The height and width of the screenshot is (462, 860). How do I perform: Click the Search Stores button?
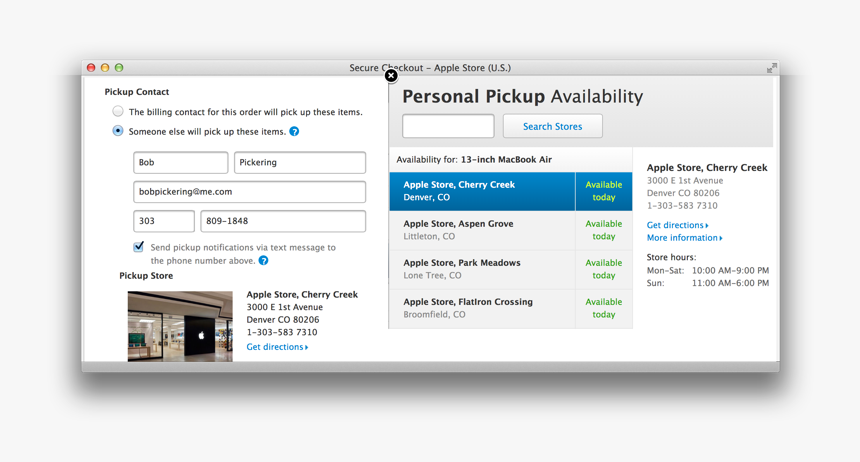click(553, 126)
